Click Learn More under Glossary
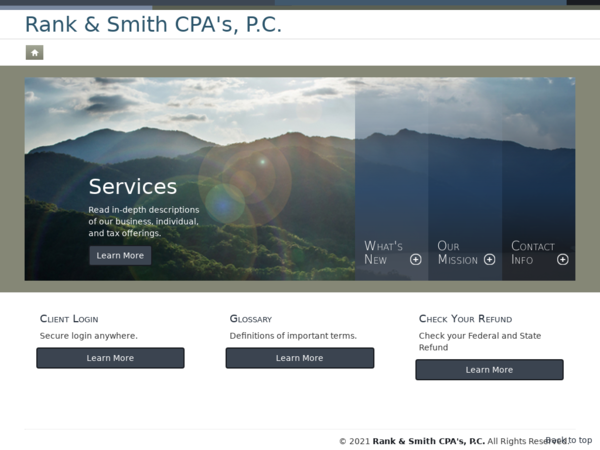The height and width of the screenshot is (450, 600). 300,358
